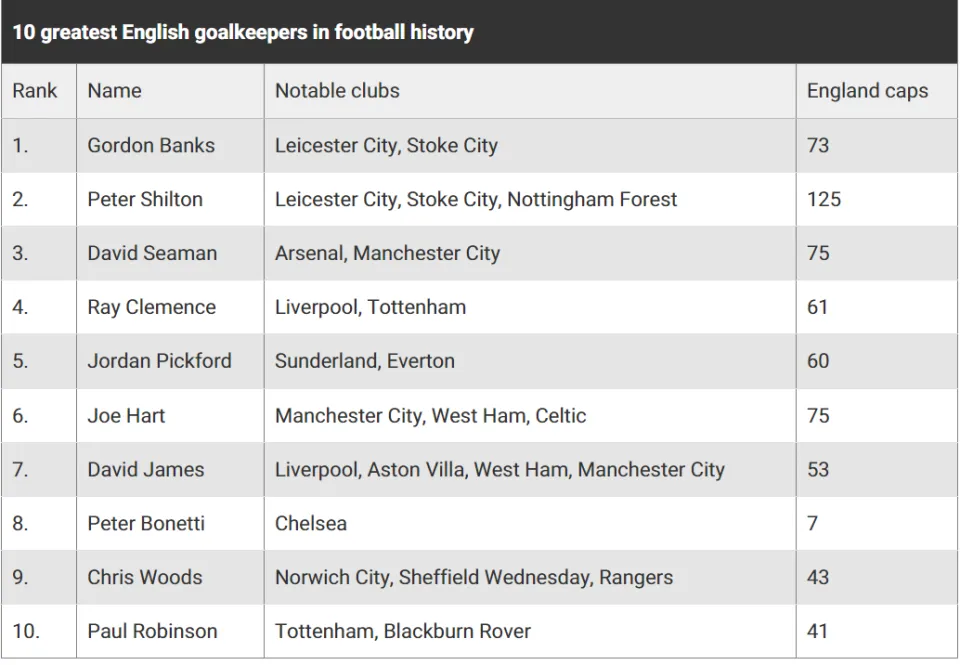Screen dimensions: 960x665
Task: Click Peter Bonetti's Chelsea club cell
Action: click(530, 524)
